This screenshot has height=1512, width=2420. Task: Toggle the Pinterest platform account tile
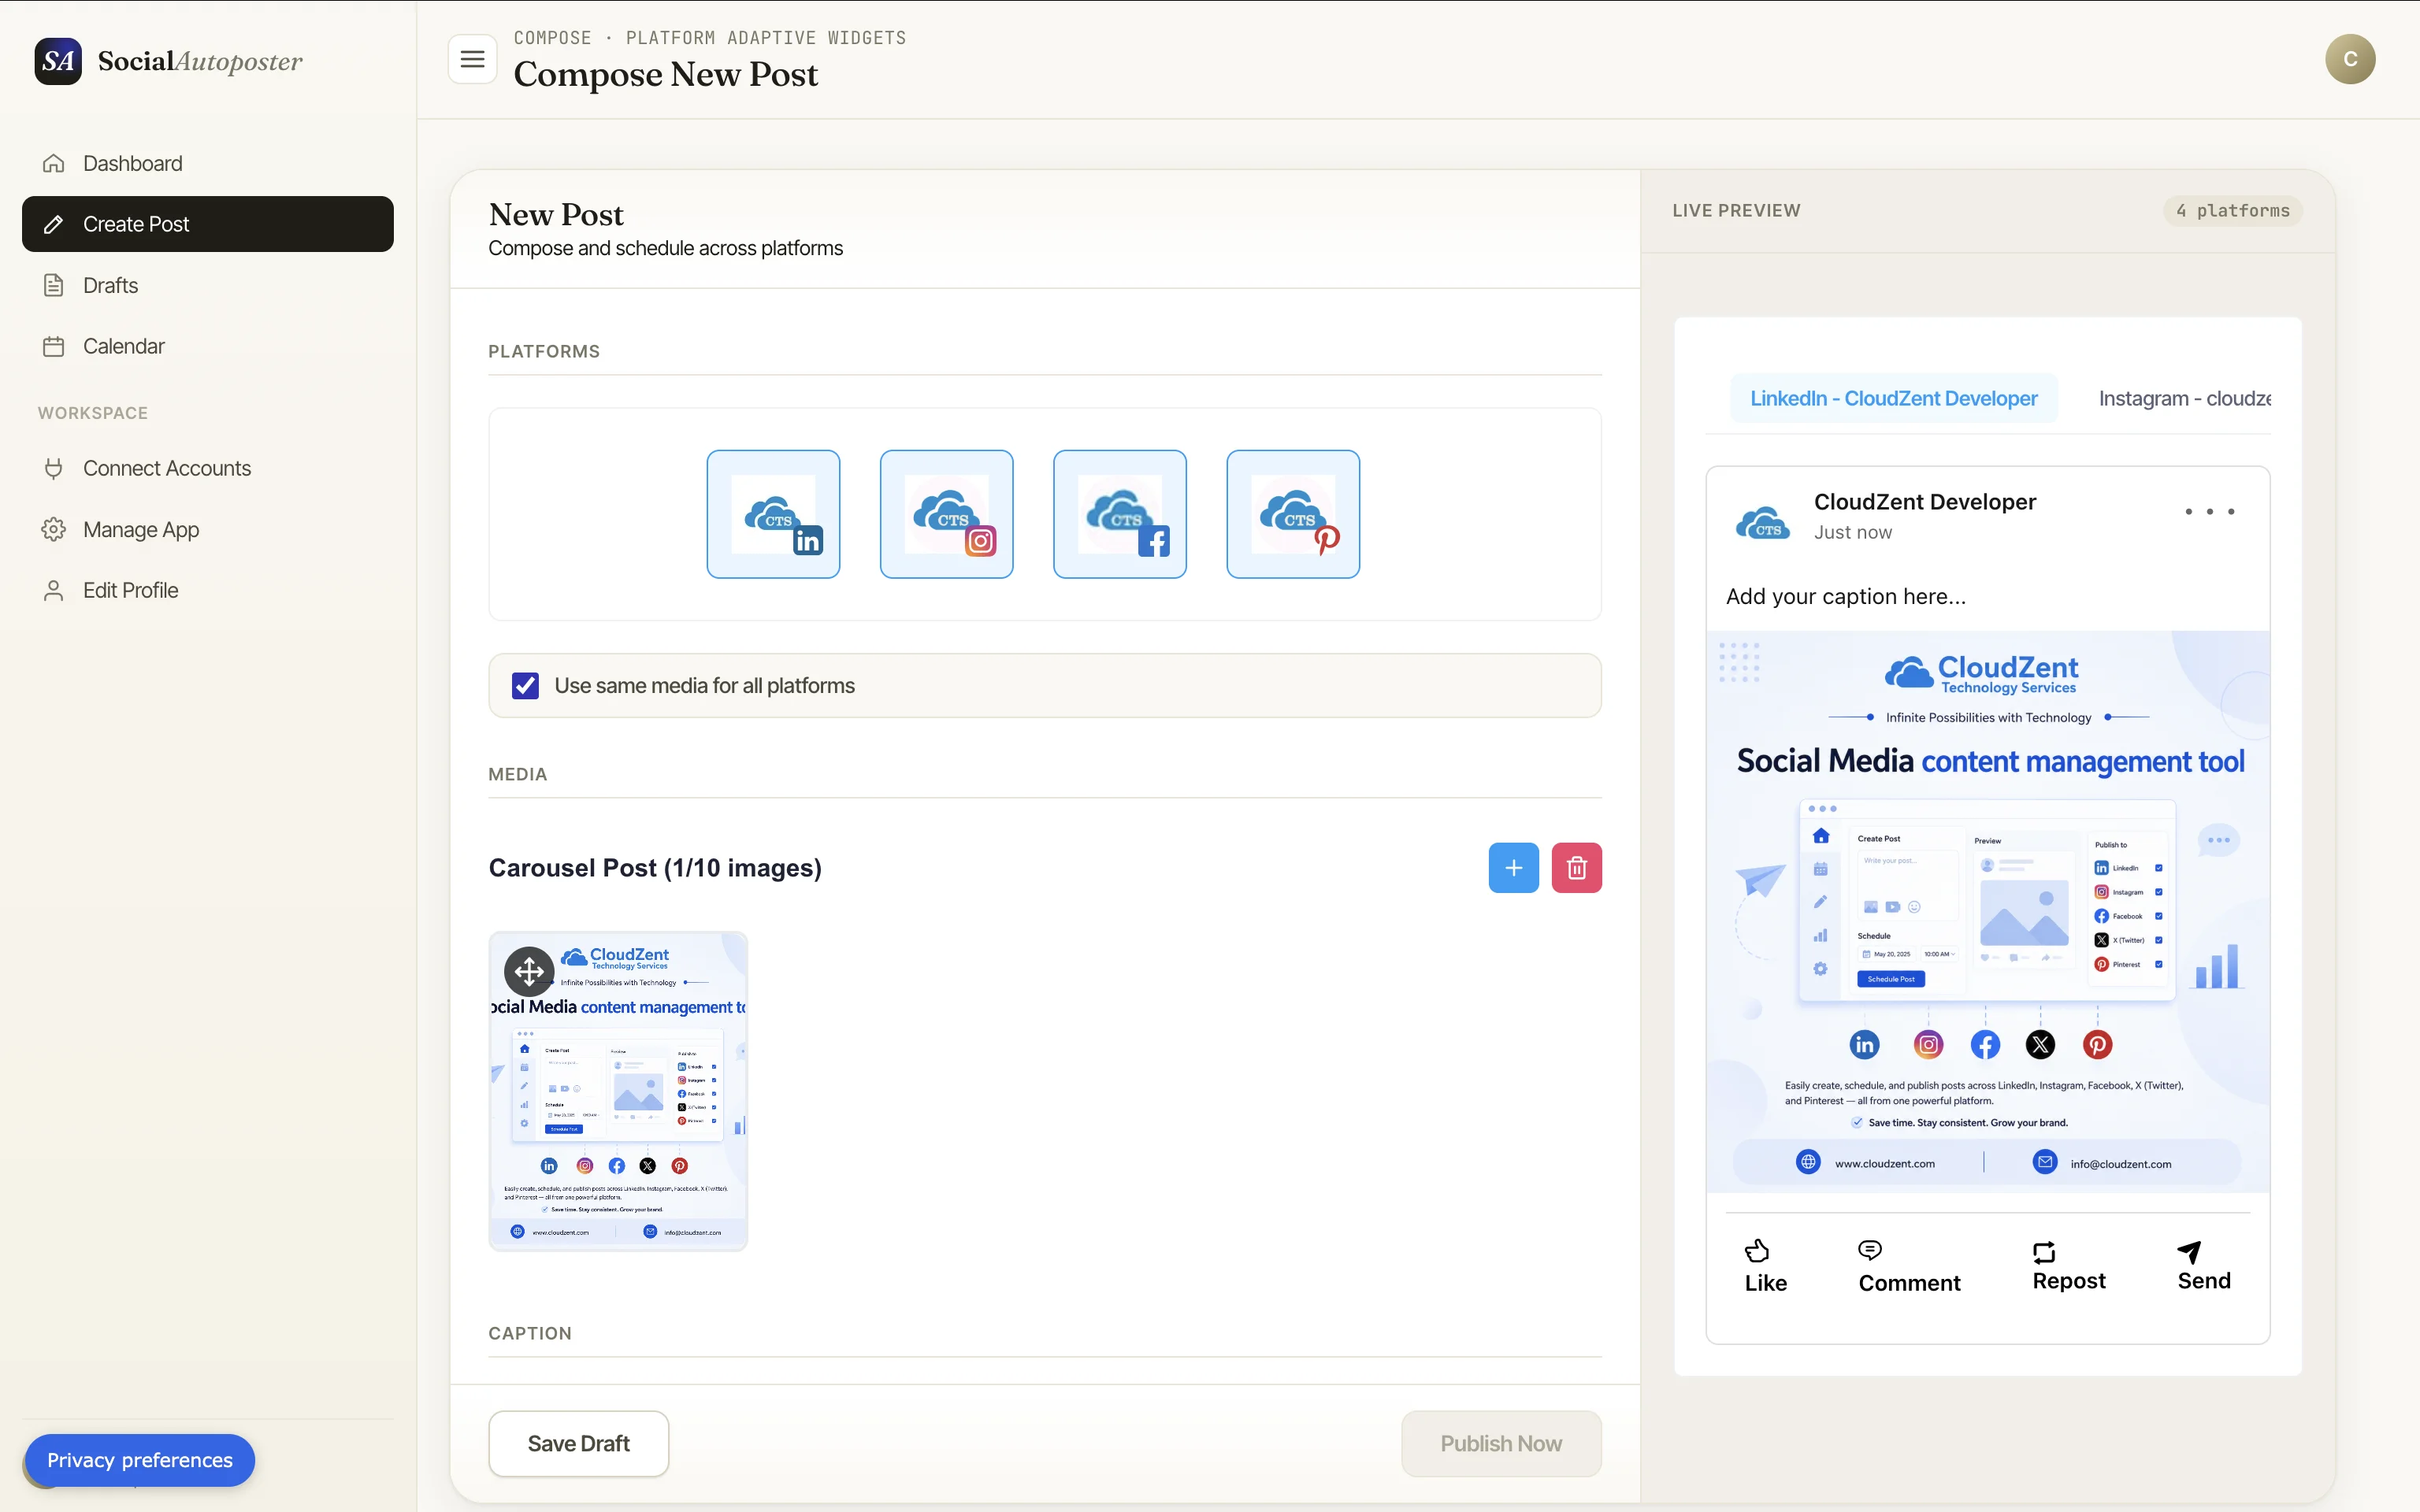point(1293,514)
